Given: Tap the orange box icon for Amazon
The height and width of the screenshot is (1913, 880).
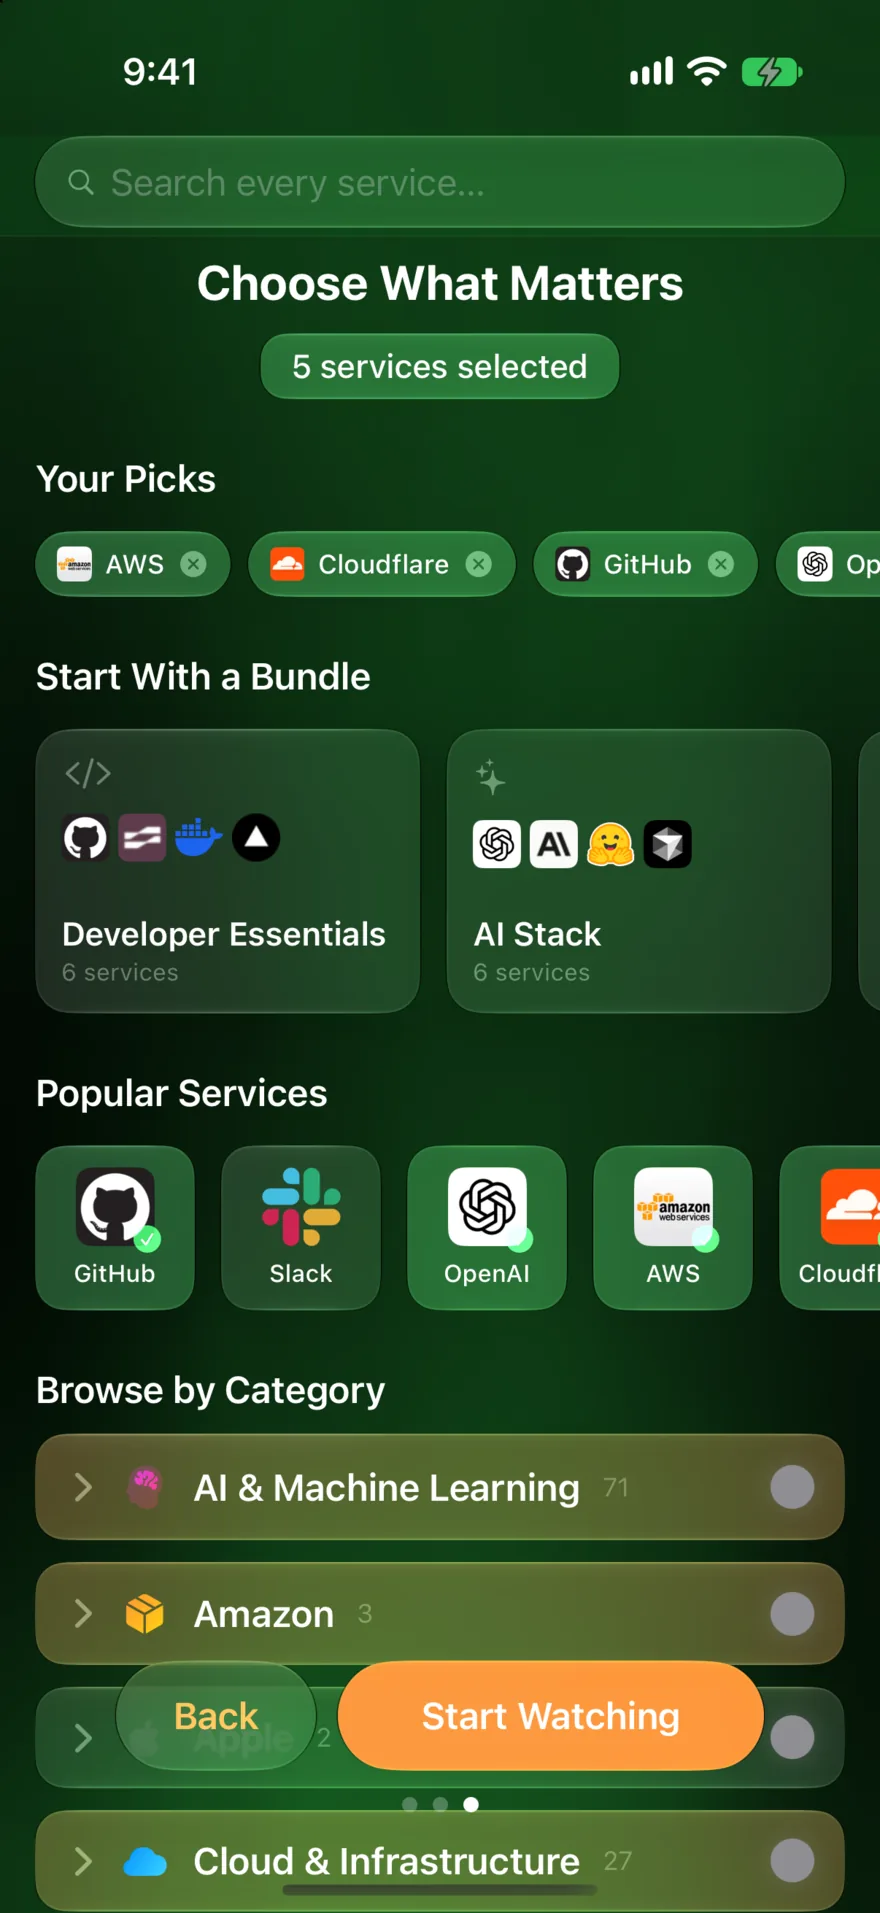Looking at the screenshot, I should tap(145, 1613).
